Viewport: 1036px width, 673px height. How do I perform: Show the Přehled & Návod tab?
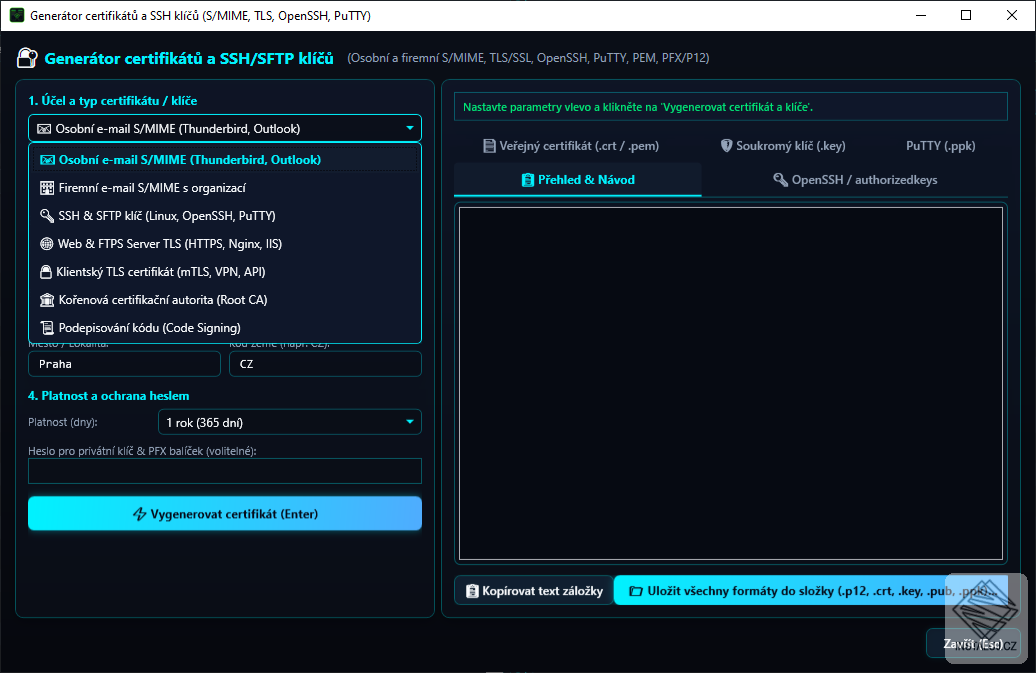[x=578, y=180]
